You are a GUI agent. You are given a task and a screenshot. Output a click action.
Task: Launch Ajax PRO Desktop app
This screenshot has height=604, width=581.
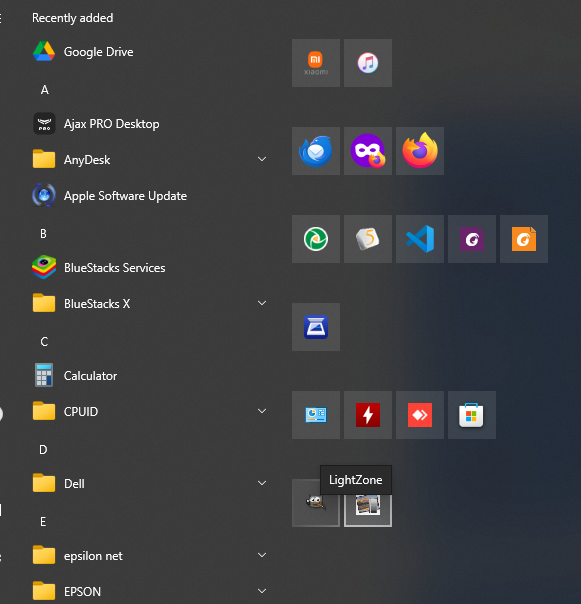(150, 124)
